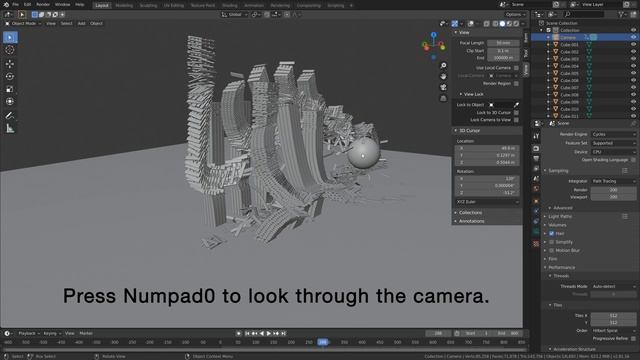Select the Select Box tool
640x360 pixels.
(x=10, y=38)
